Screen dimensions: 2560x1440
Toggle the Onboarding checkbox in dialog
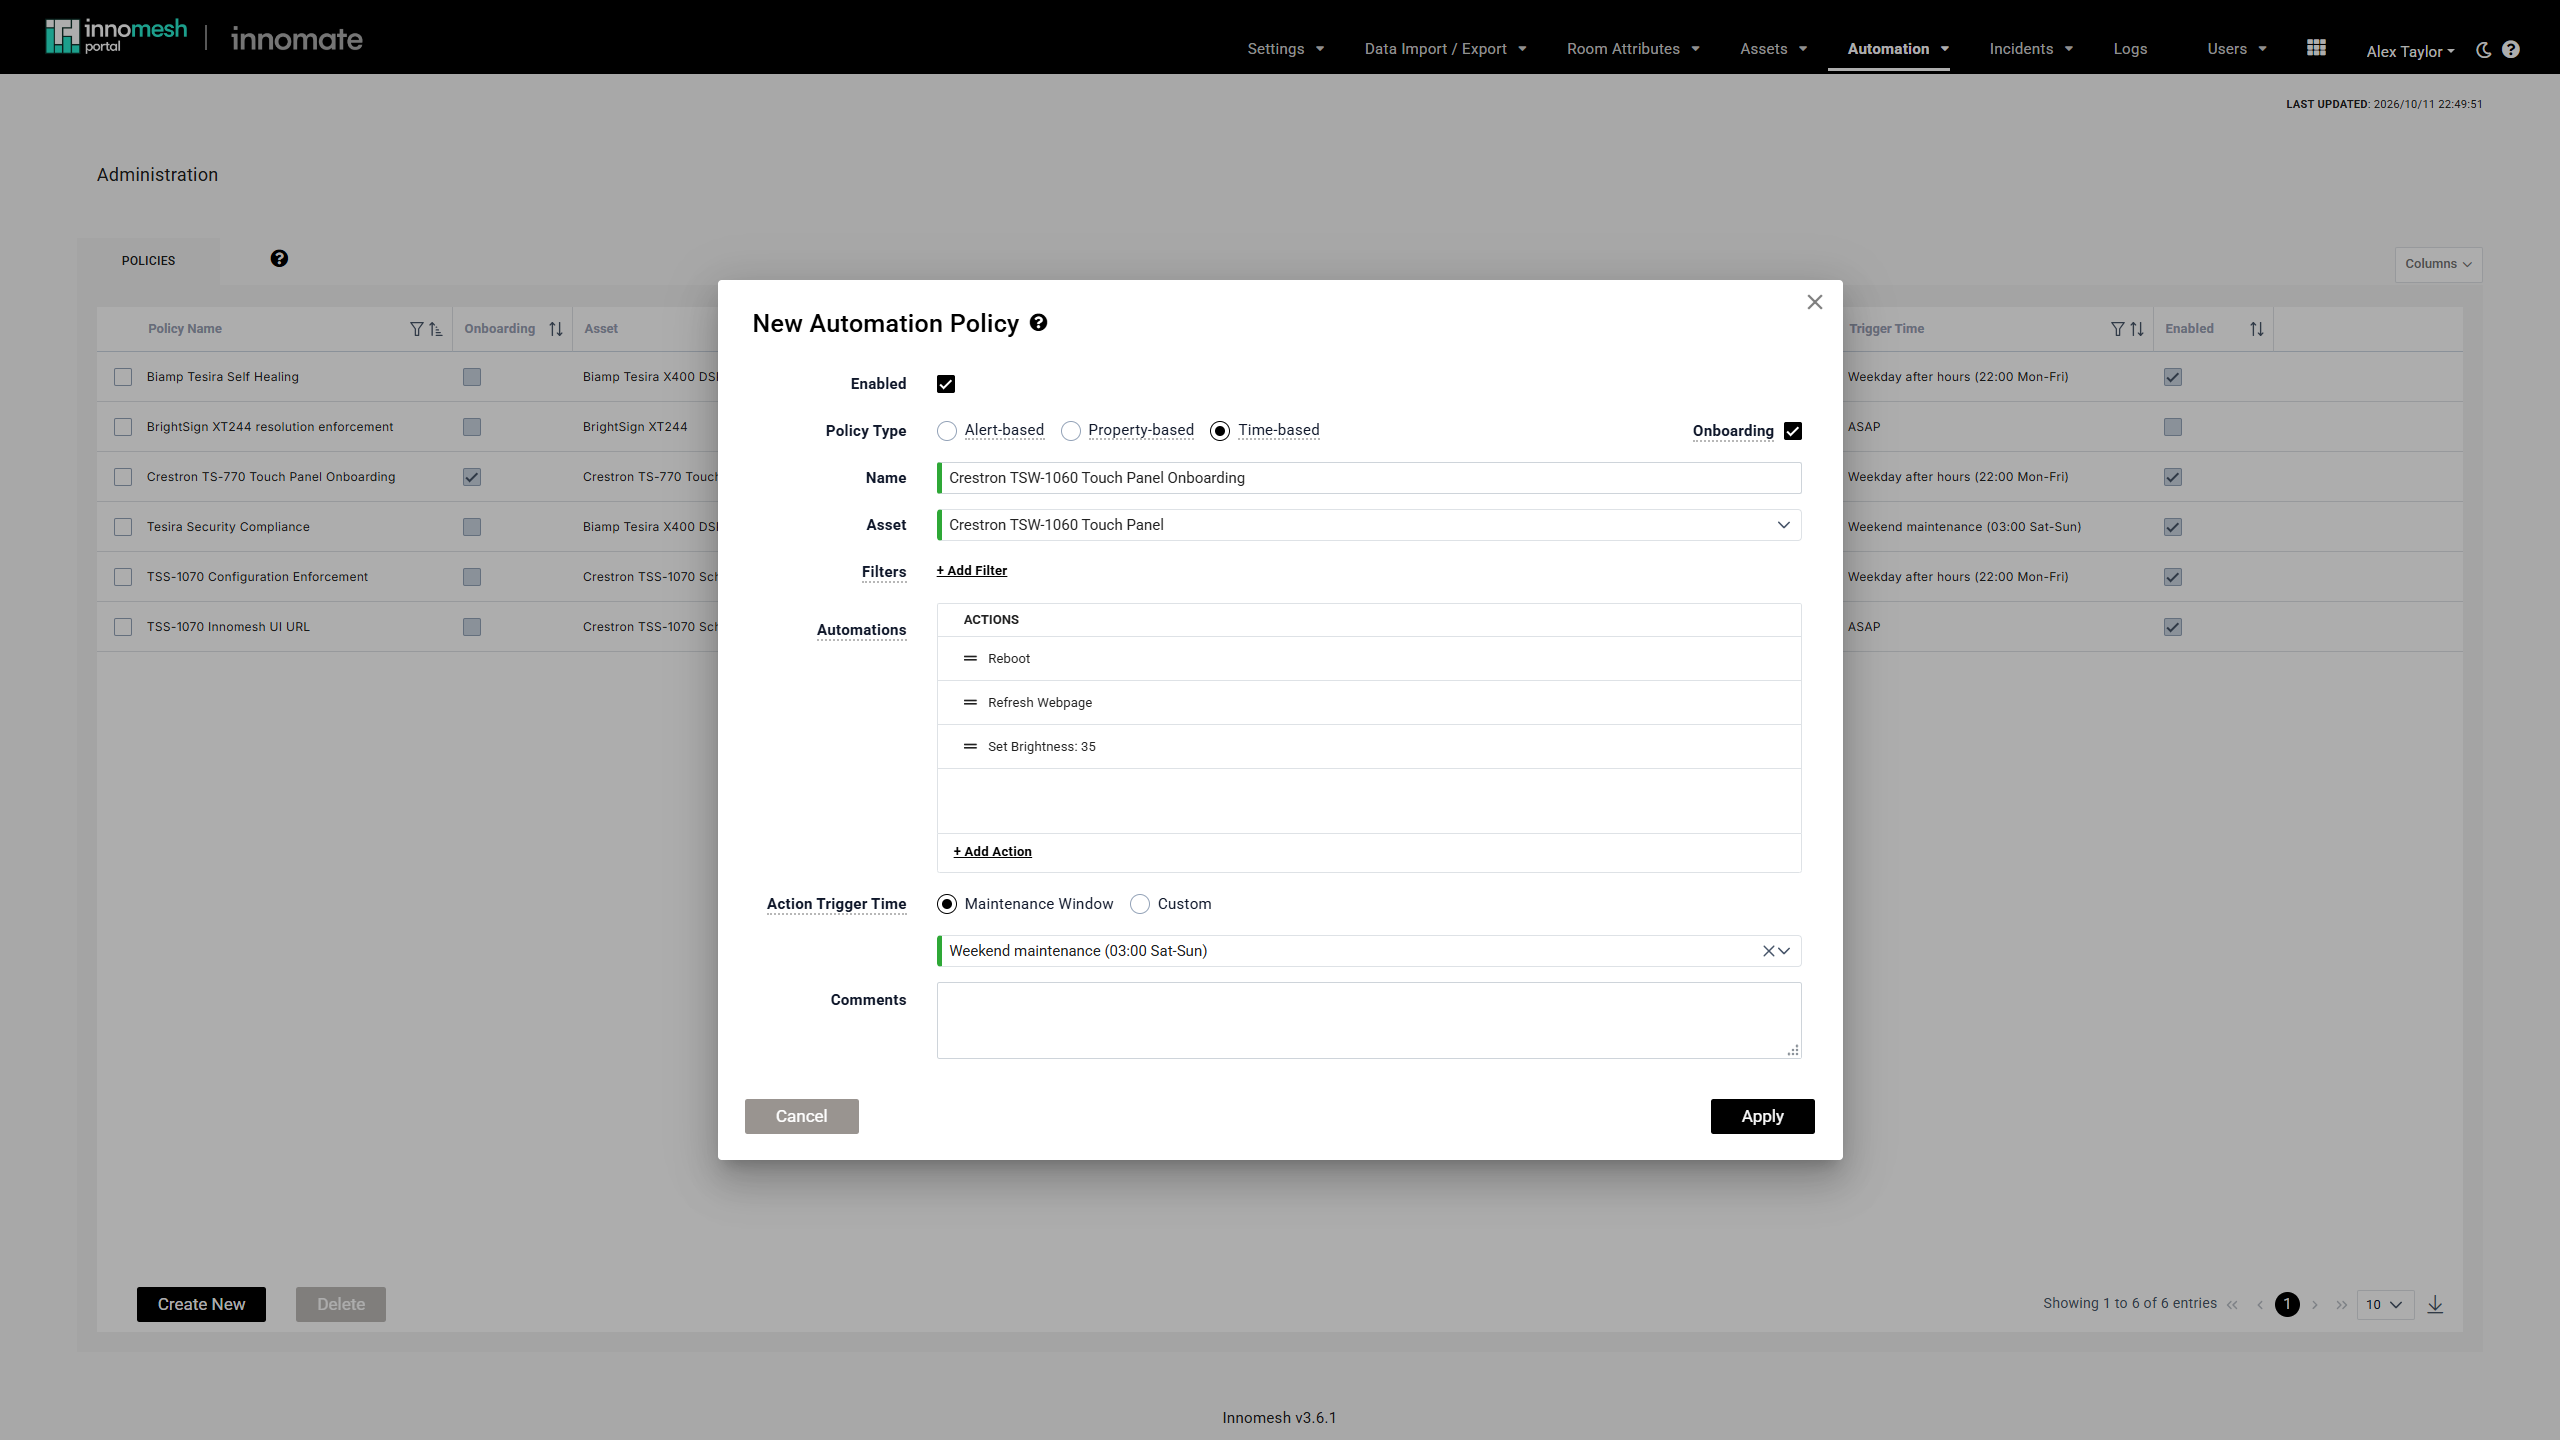click(x=1793, y=431)
